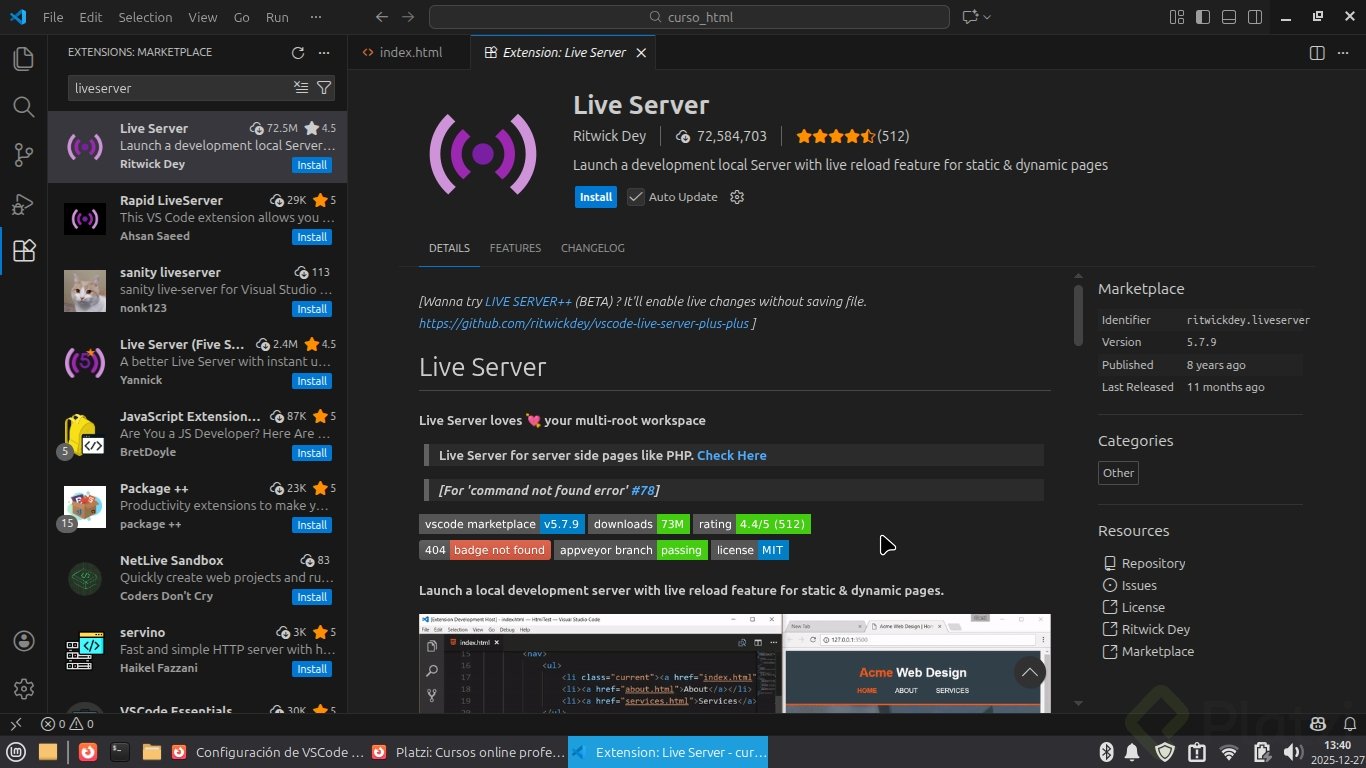Open the Copilot chat icon

pyautogui.click(x=969, y=17)
